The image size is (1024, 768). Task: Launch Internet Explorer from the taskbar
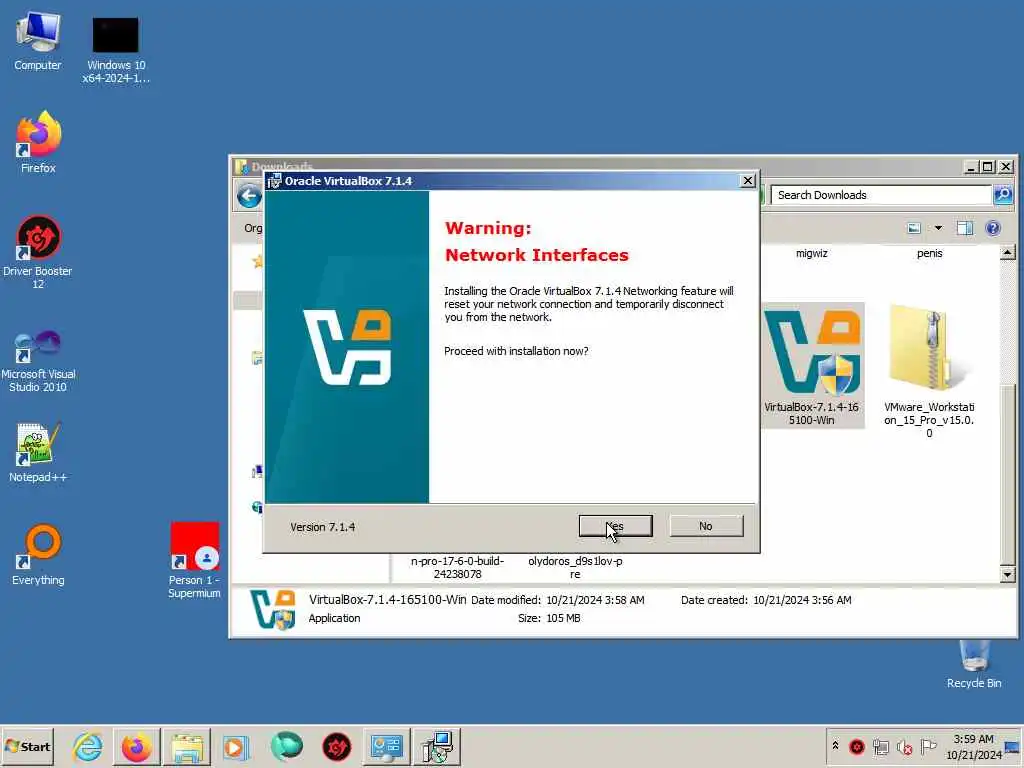[x=87, y=747]
